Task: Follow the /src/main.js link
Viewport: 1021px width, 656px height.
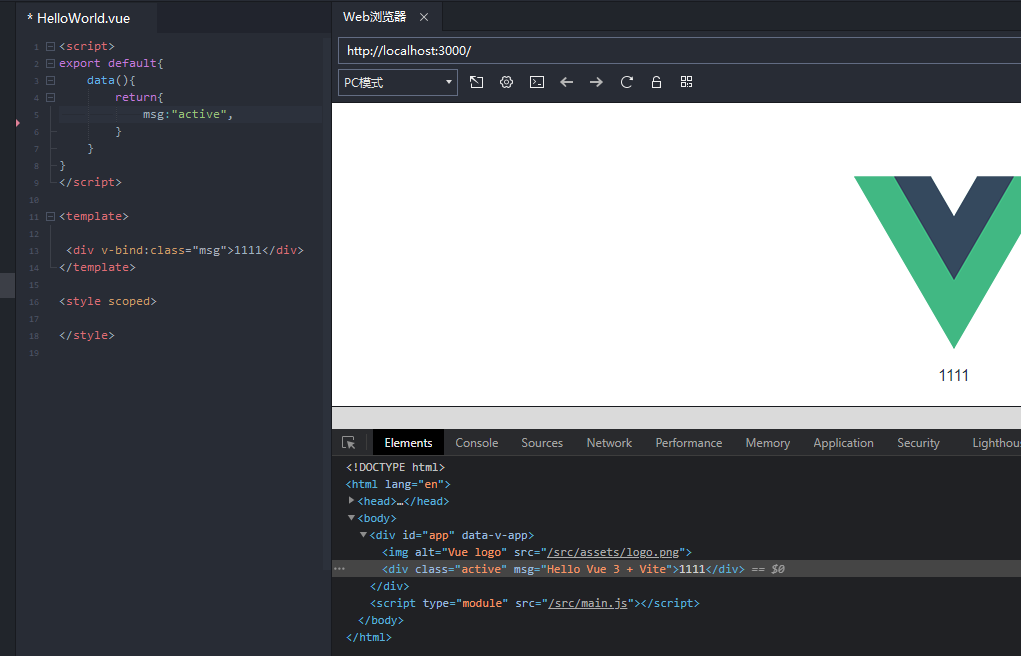Action: point(588,603)
